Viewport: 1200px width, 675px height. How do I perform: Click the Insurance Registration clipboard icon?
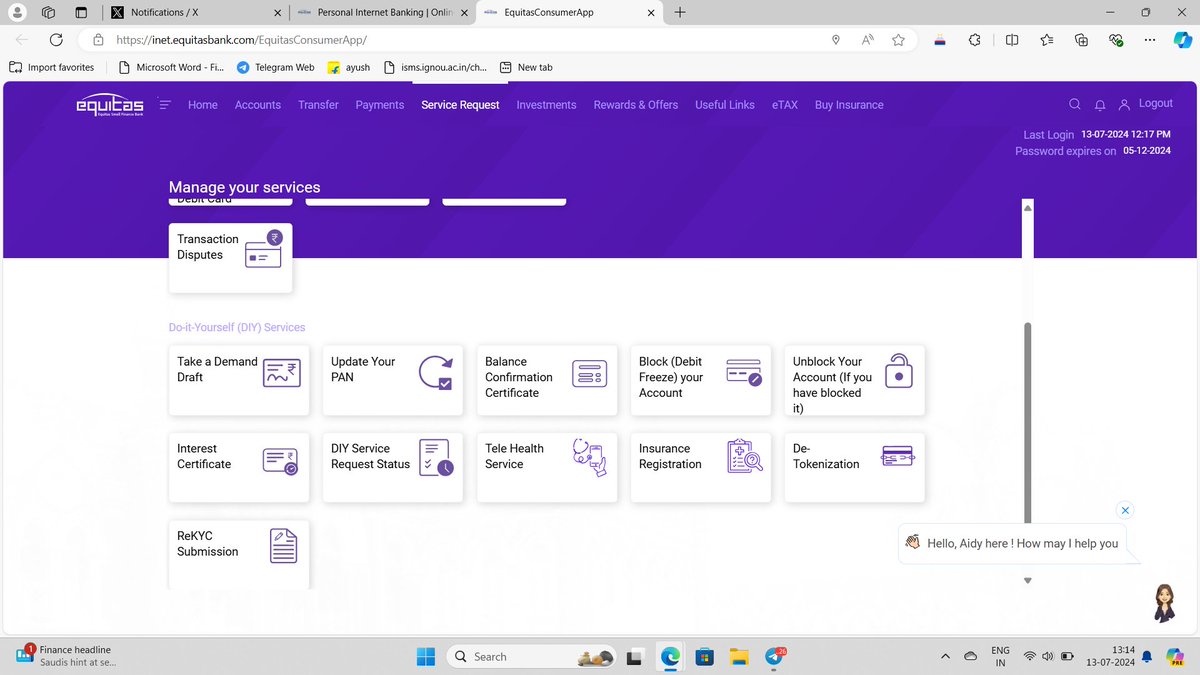745,456
